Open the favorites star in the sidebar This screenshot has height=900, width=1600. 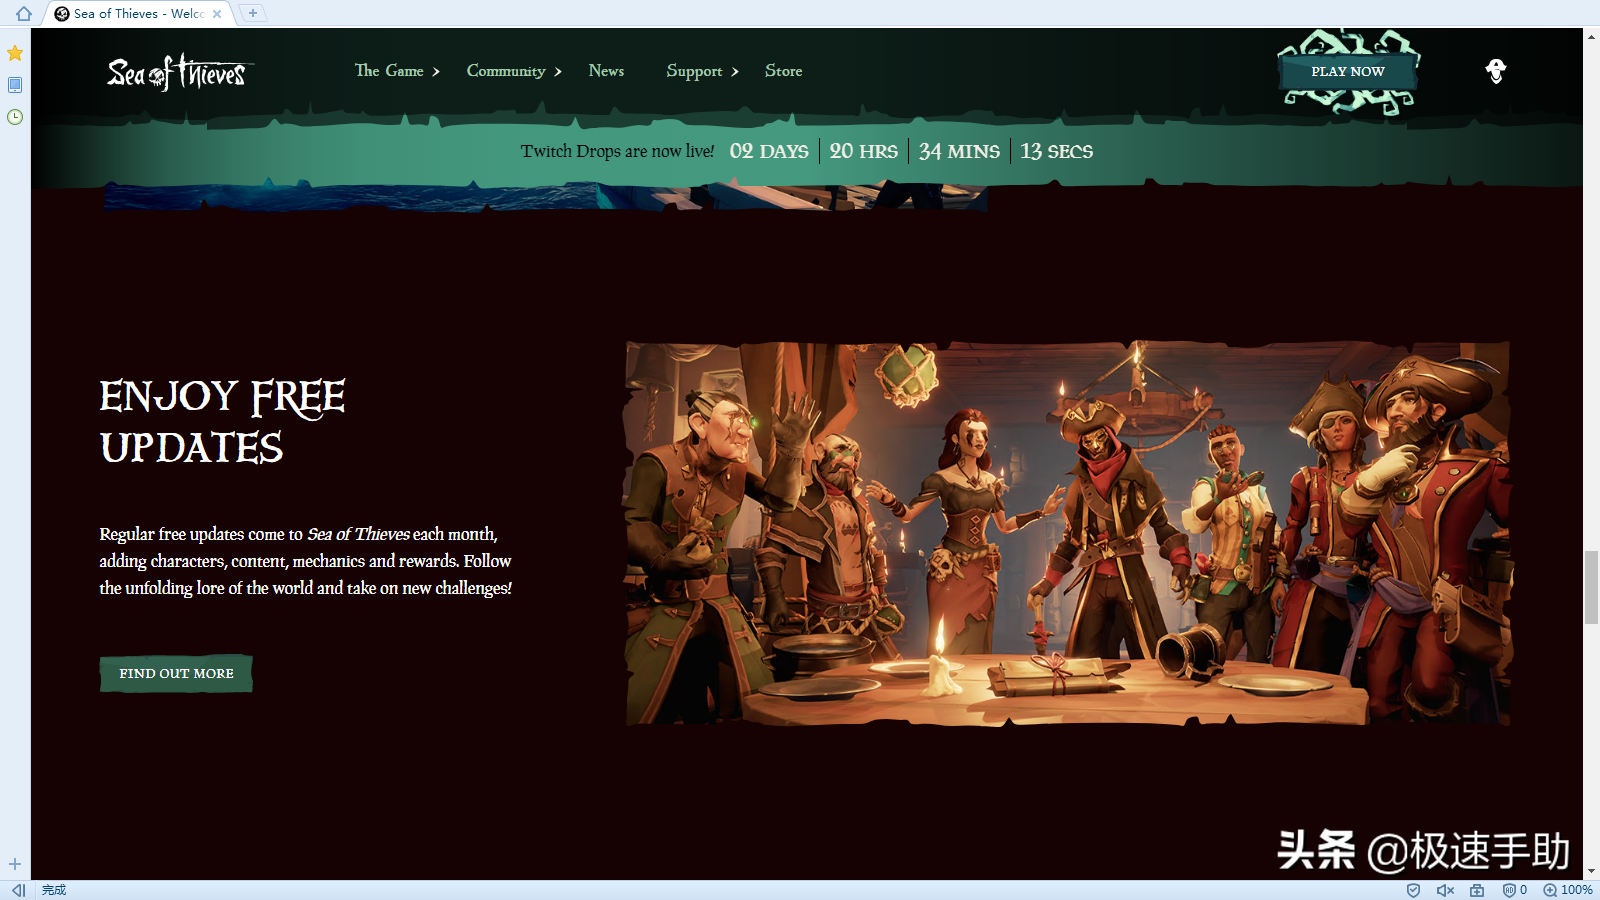coord(15,53)
